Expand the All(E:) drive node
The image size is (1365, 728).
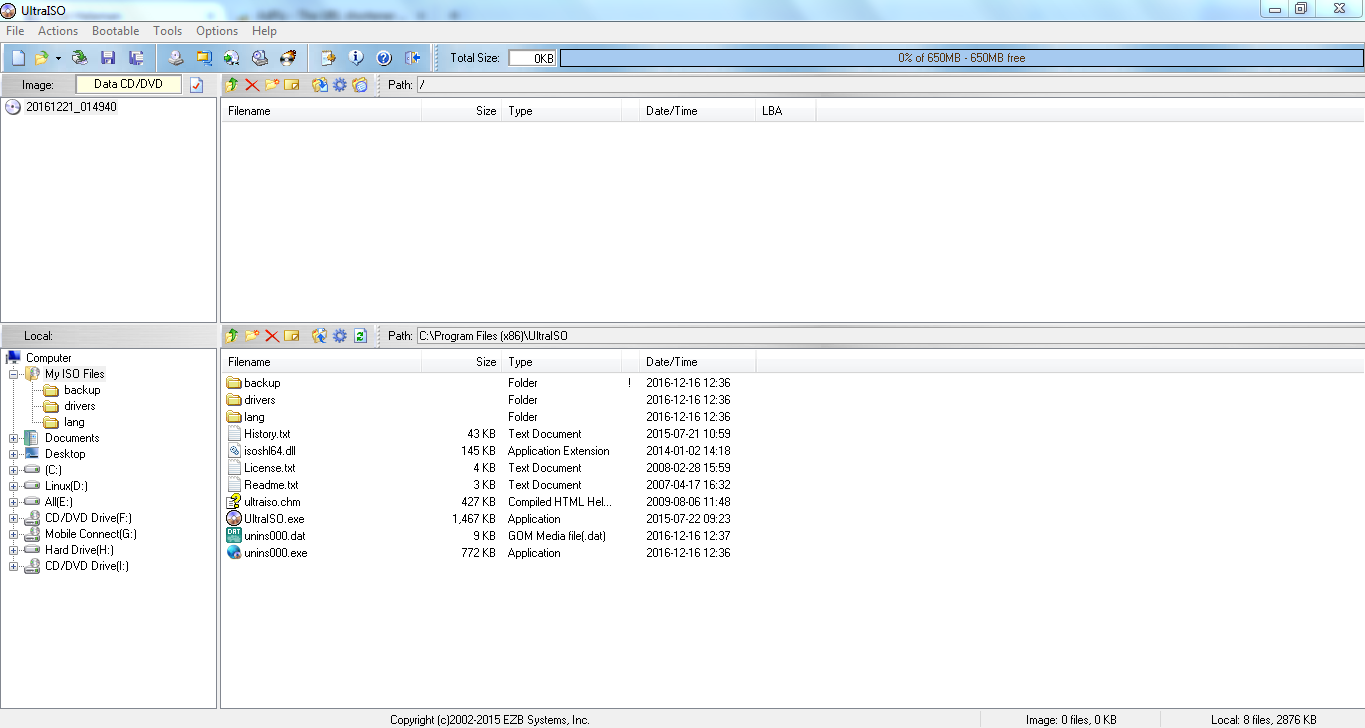coord(13,502)
